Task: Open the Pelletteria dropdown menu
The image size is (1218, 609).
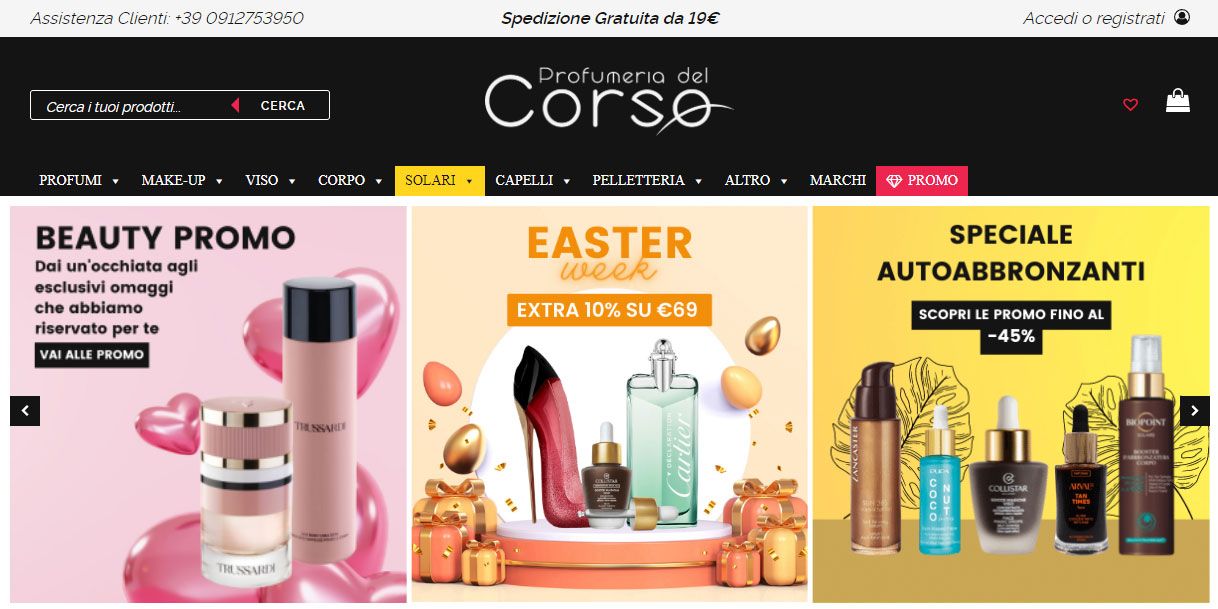Action: click(x=648, y=181)
